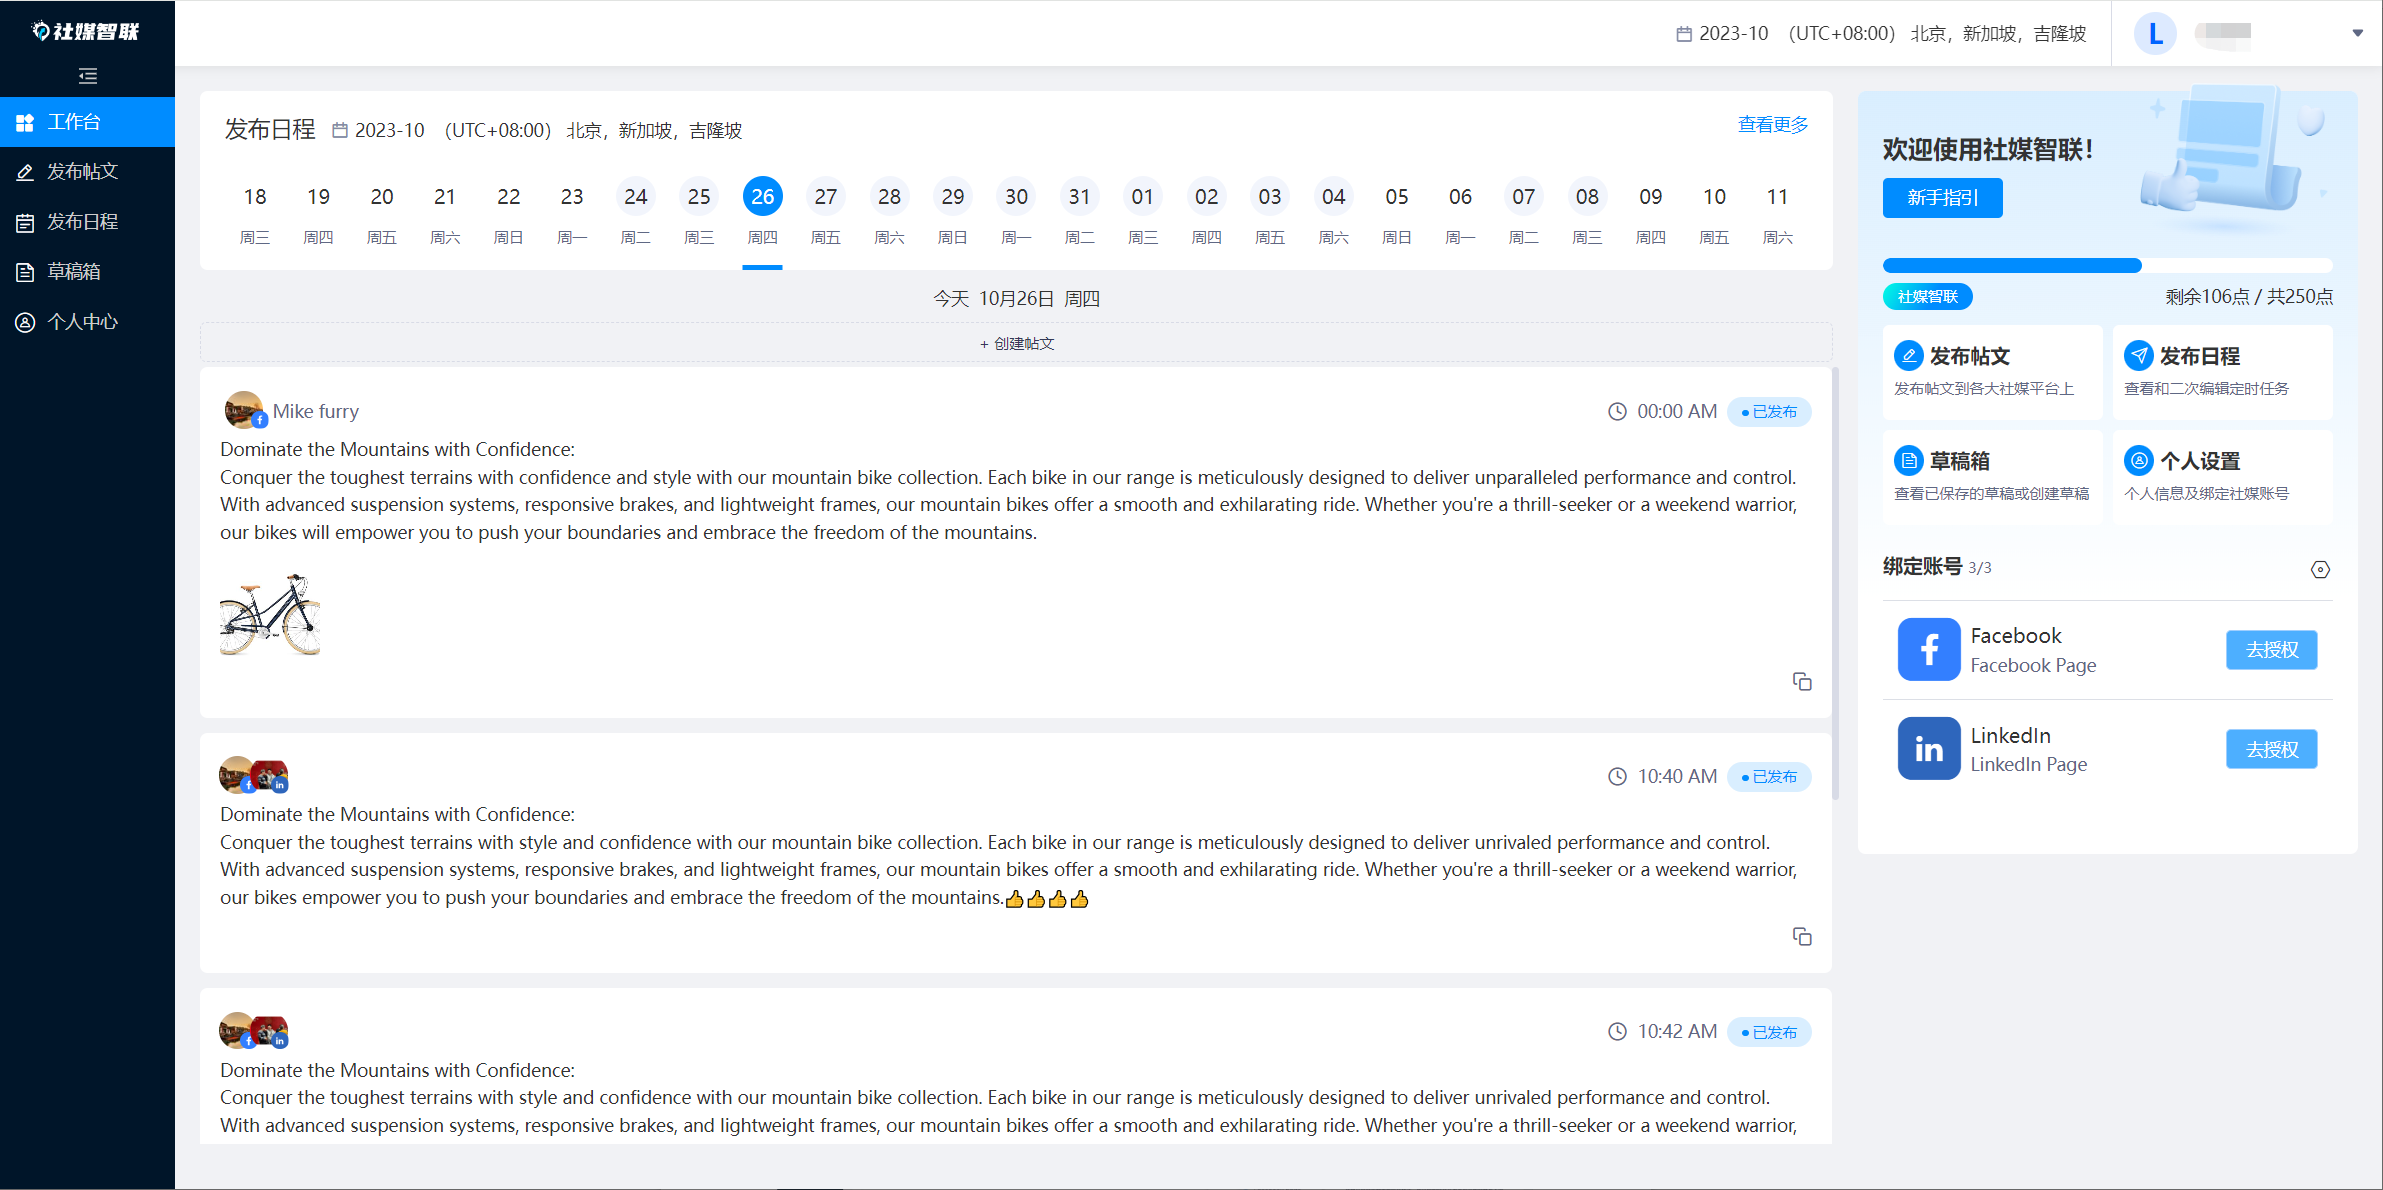Click the copy icon on the 10:40 AM post
This screenshot has width=2383, height=1190.
[x=1801, y=936]
